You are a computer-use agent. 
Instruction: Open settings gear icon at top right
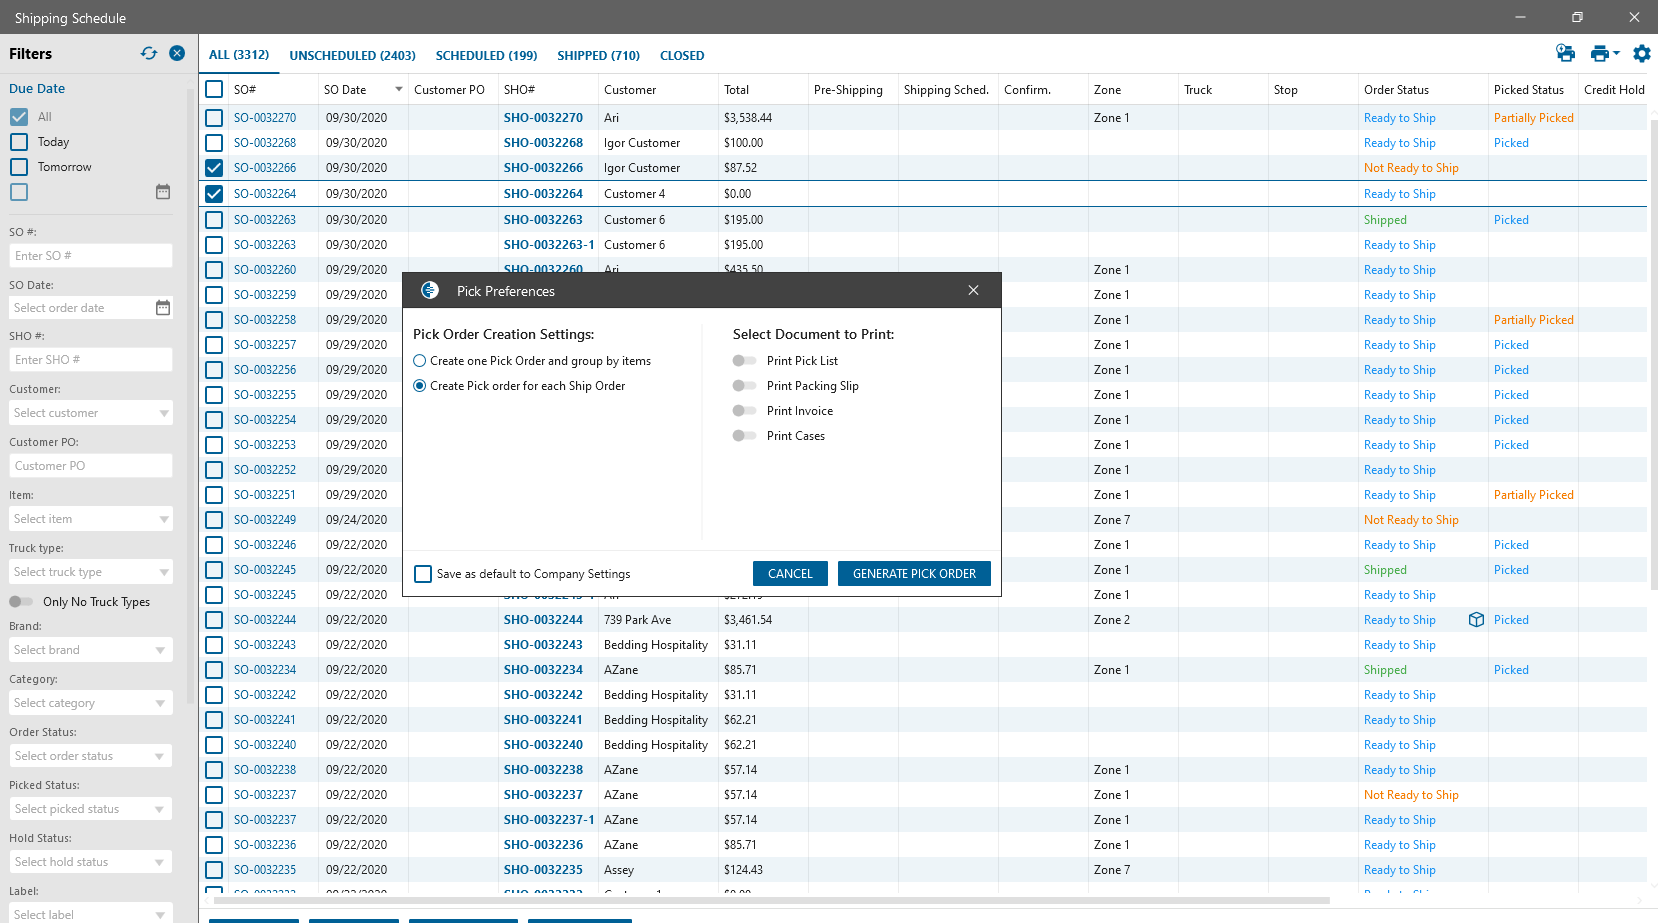(x=1641, y=54)
